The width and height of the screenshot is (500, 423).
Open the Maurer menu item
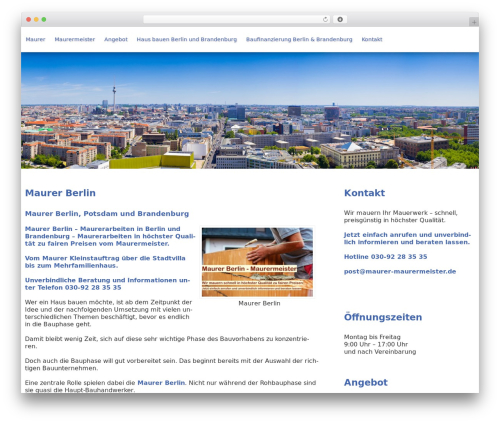[x=35, y=39]
